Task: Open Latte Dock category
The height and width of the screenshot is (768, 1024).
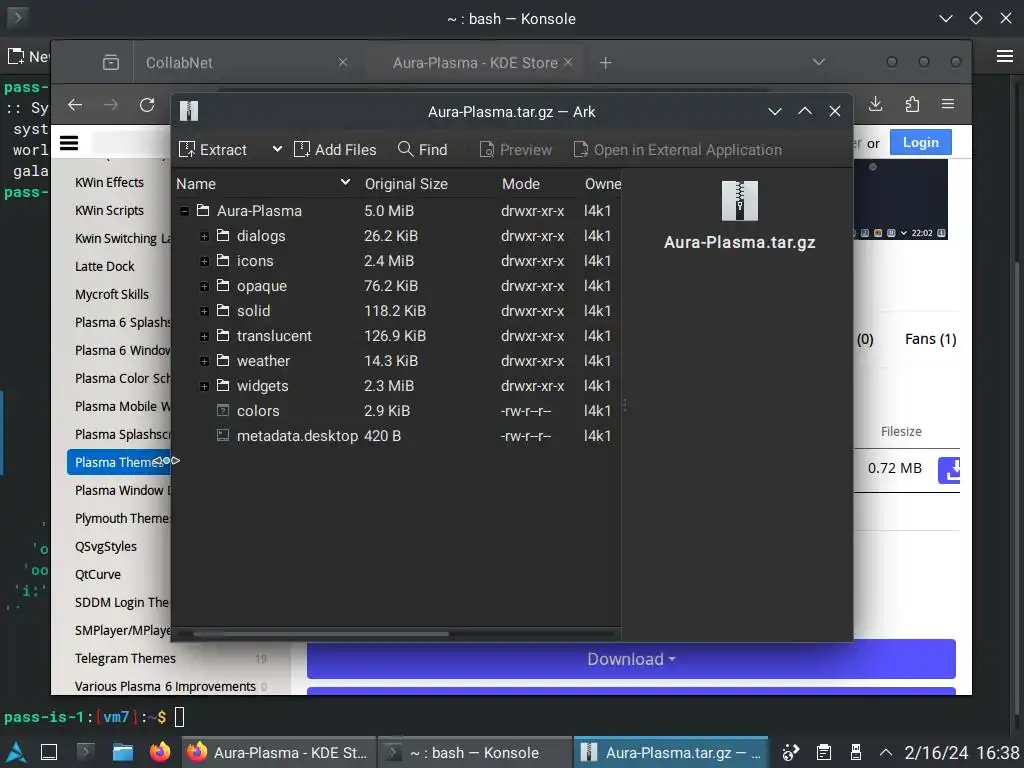Action: pyautogui.click(x=104, y=266)
